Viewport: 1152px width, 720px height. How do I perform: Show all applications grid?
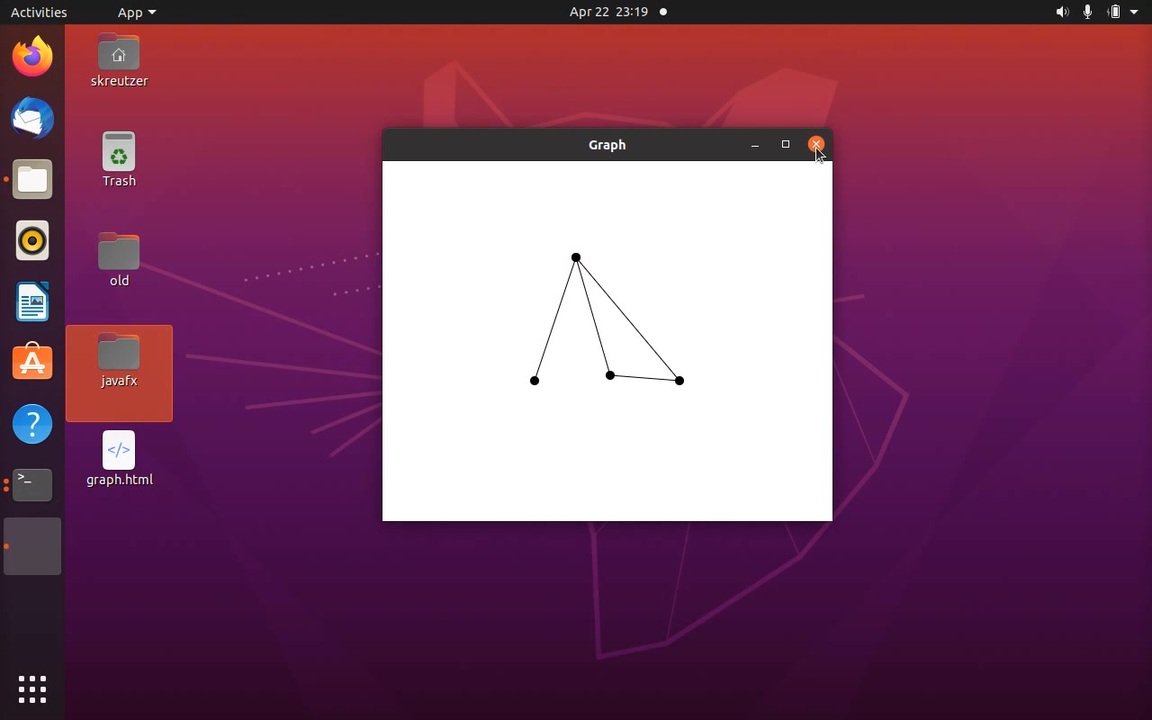[32, 689]
